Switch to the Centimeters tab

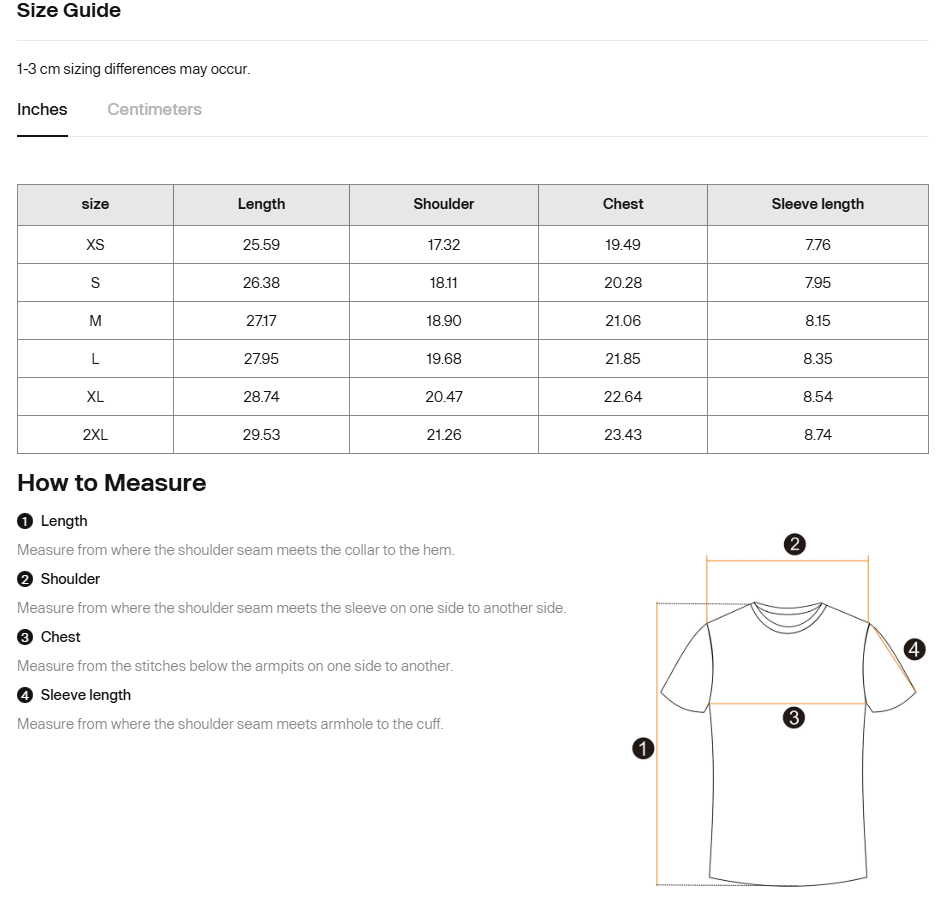[x=155, y=109]
